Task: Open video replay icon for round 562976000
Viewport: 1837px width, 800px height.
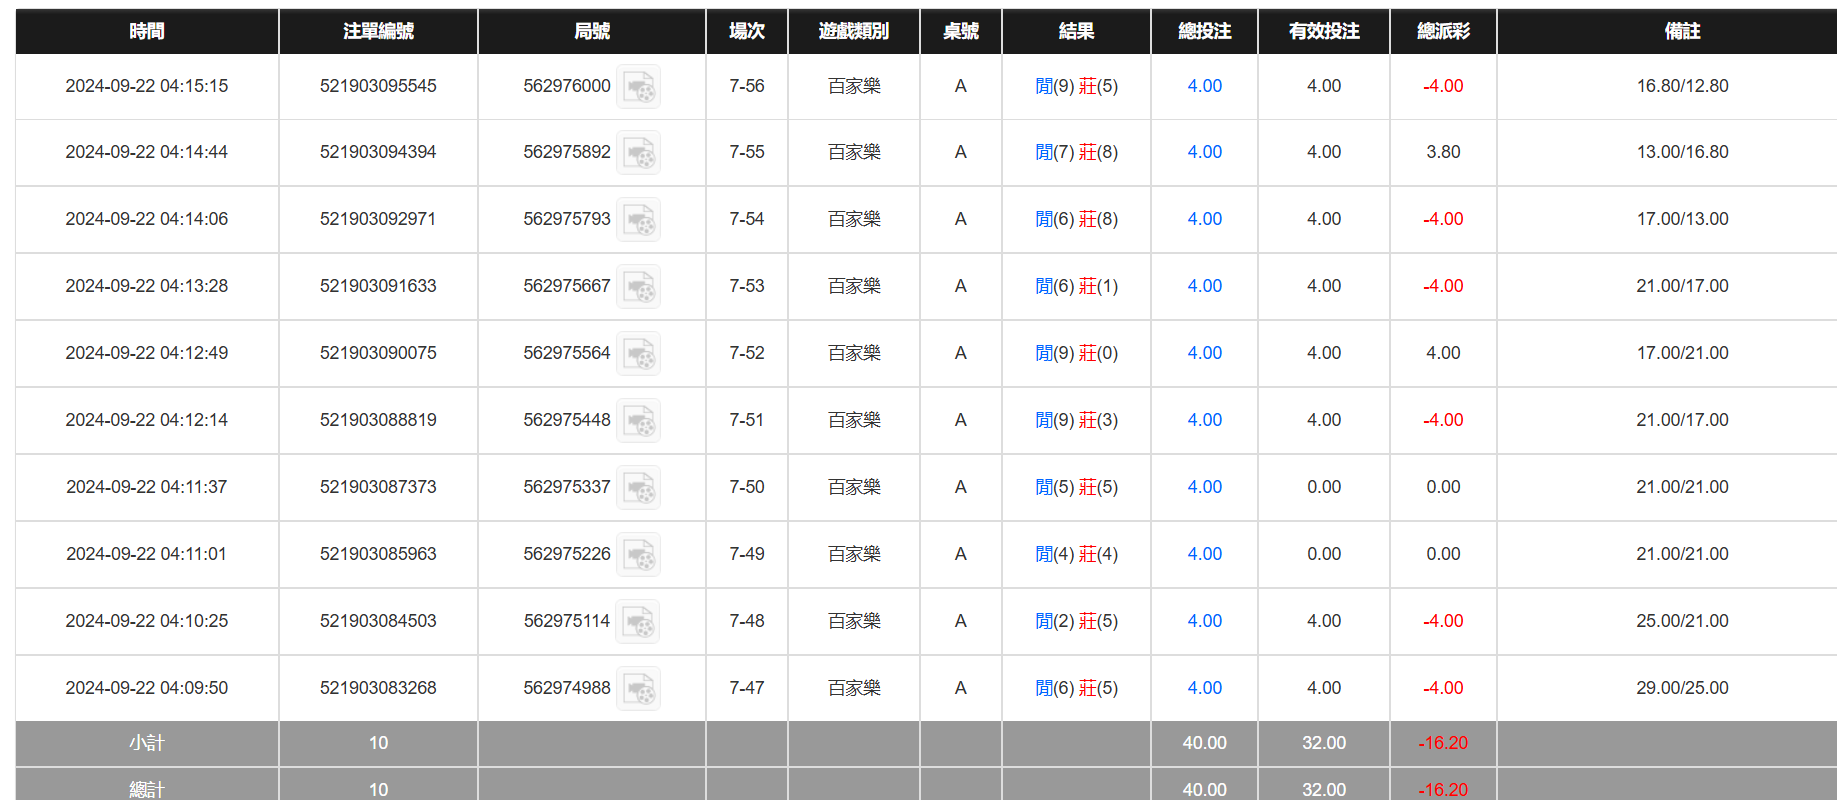Action: tap(638, 87)
